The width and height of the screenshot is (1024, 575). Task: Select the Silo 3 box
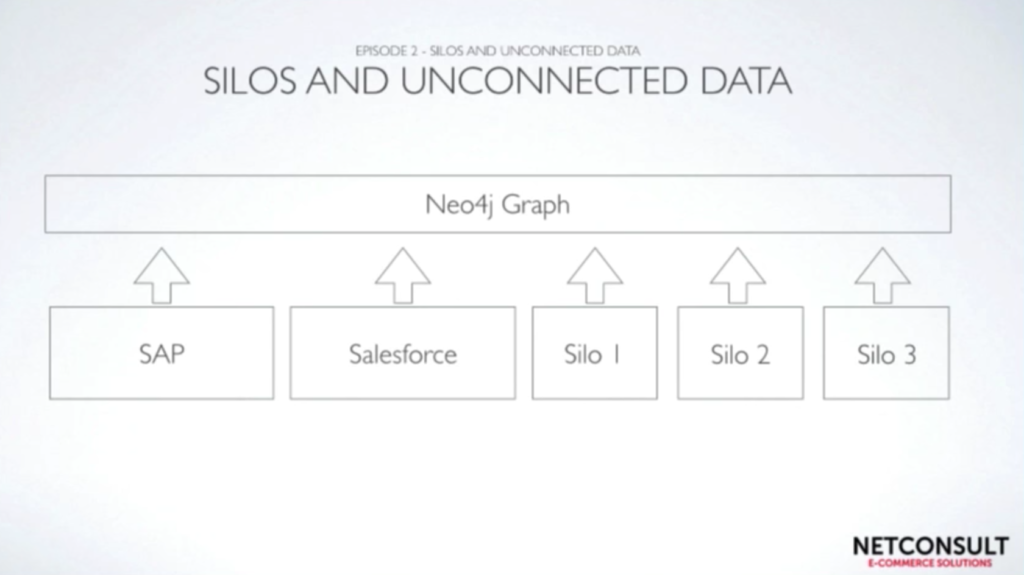pyautogui.click(x=886, y=353)
